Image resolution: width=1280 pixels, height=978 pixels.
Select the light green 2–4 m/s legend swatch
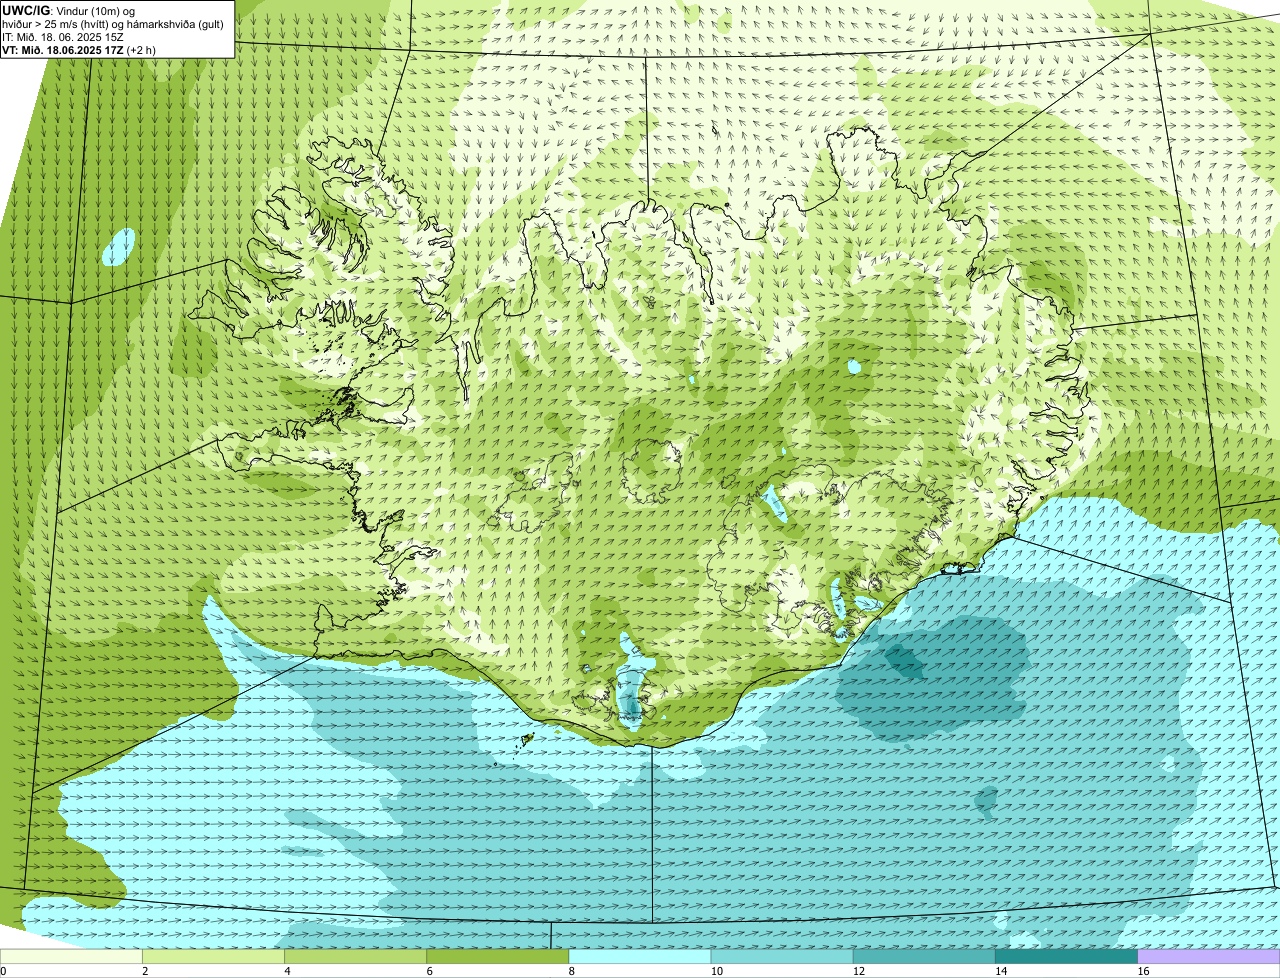click(x=213, y=956)
